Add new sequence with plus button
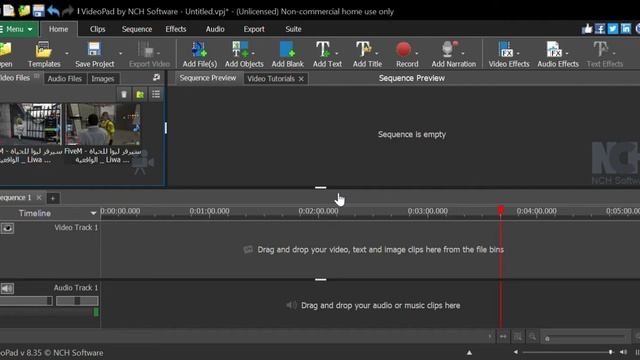 coord(53,198)
